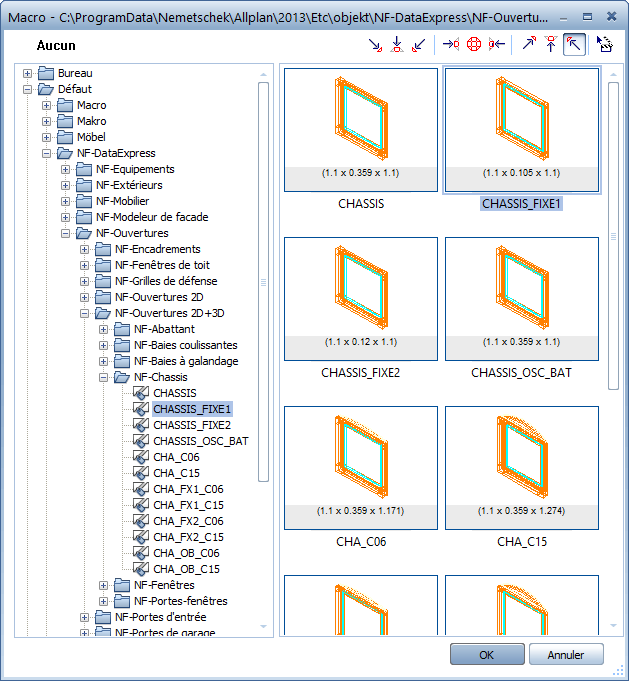This screenshot has width=629, height=681.
Task: Click the OK button
Action: (487, 654)
